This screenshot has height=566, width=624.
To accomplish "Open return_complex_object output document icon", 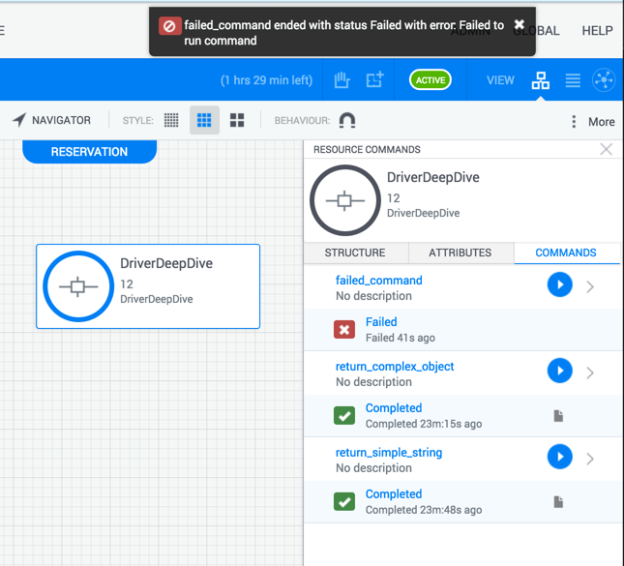I will 559,415.
